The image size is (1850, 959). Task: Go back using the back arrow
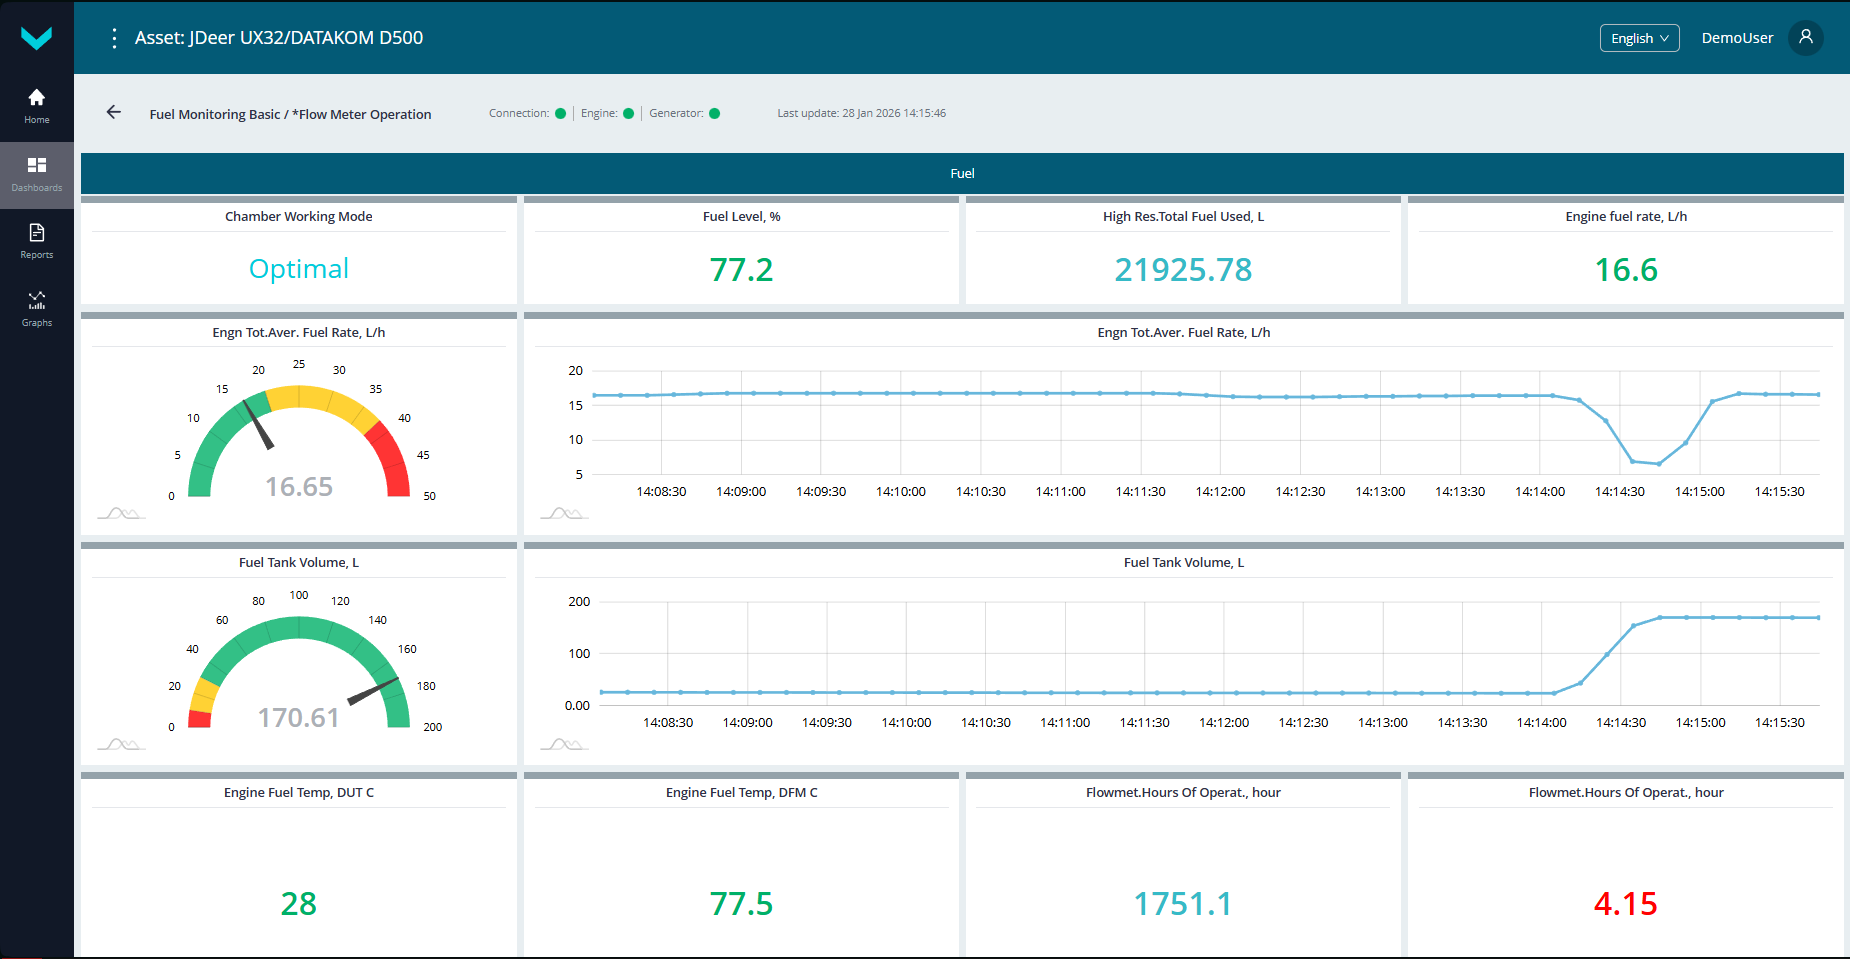click(113, 112)
